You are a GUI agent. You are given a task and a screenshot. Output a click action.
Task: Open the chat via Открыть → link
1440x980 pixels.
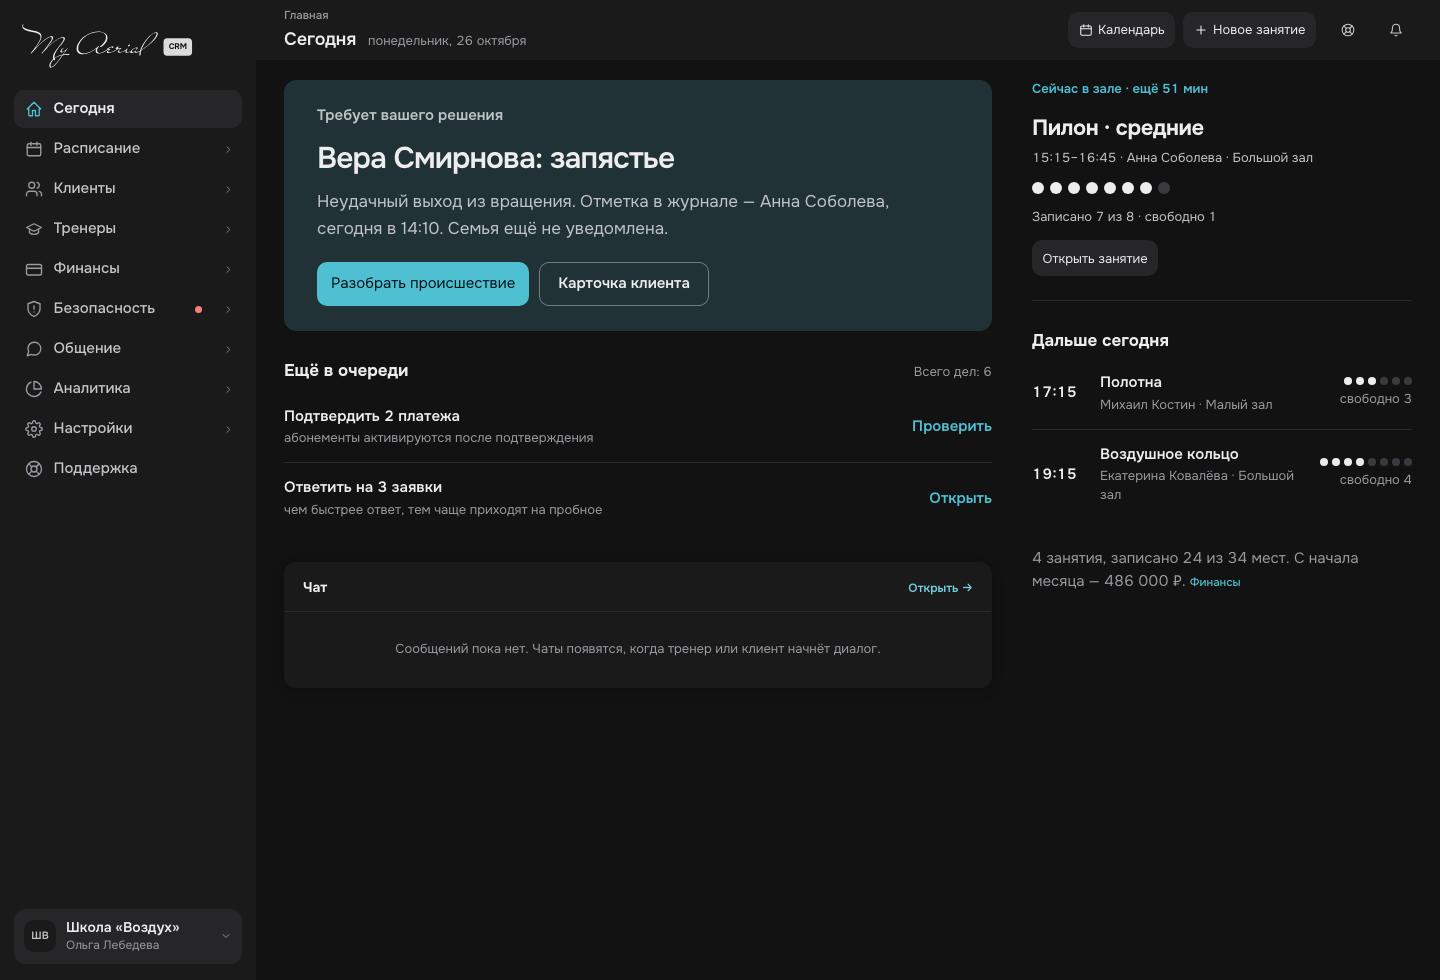pyautogui.click(x=940, y=588)
